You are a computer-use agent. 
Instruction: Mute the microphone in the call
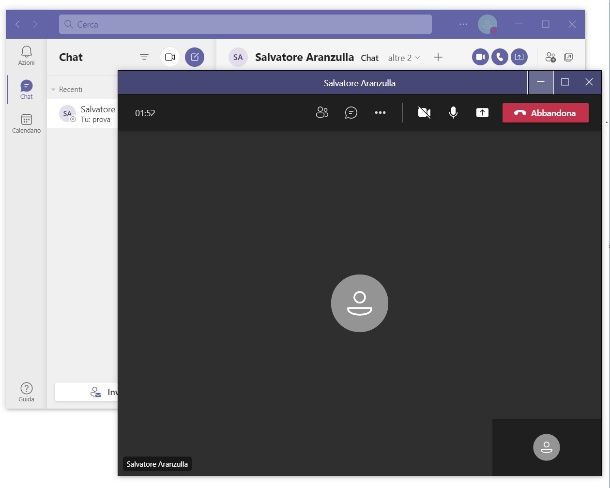pyautogui.click(x=453, y=113)
